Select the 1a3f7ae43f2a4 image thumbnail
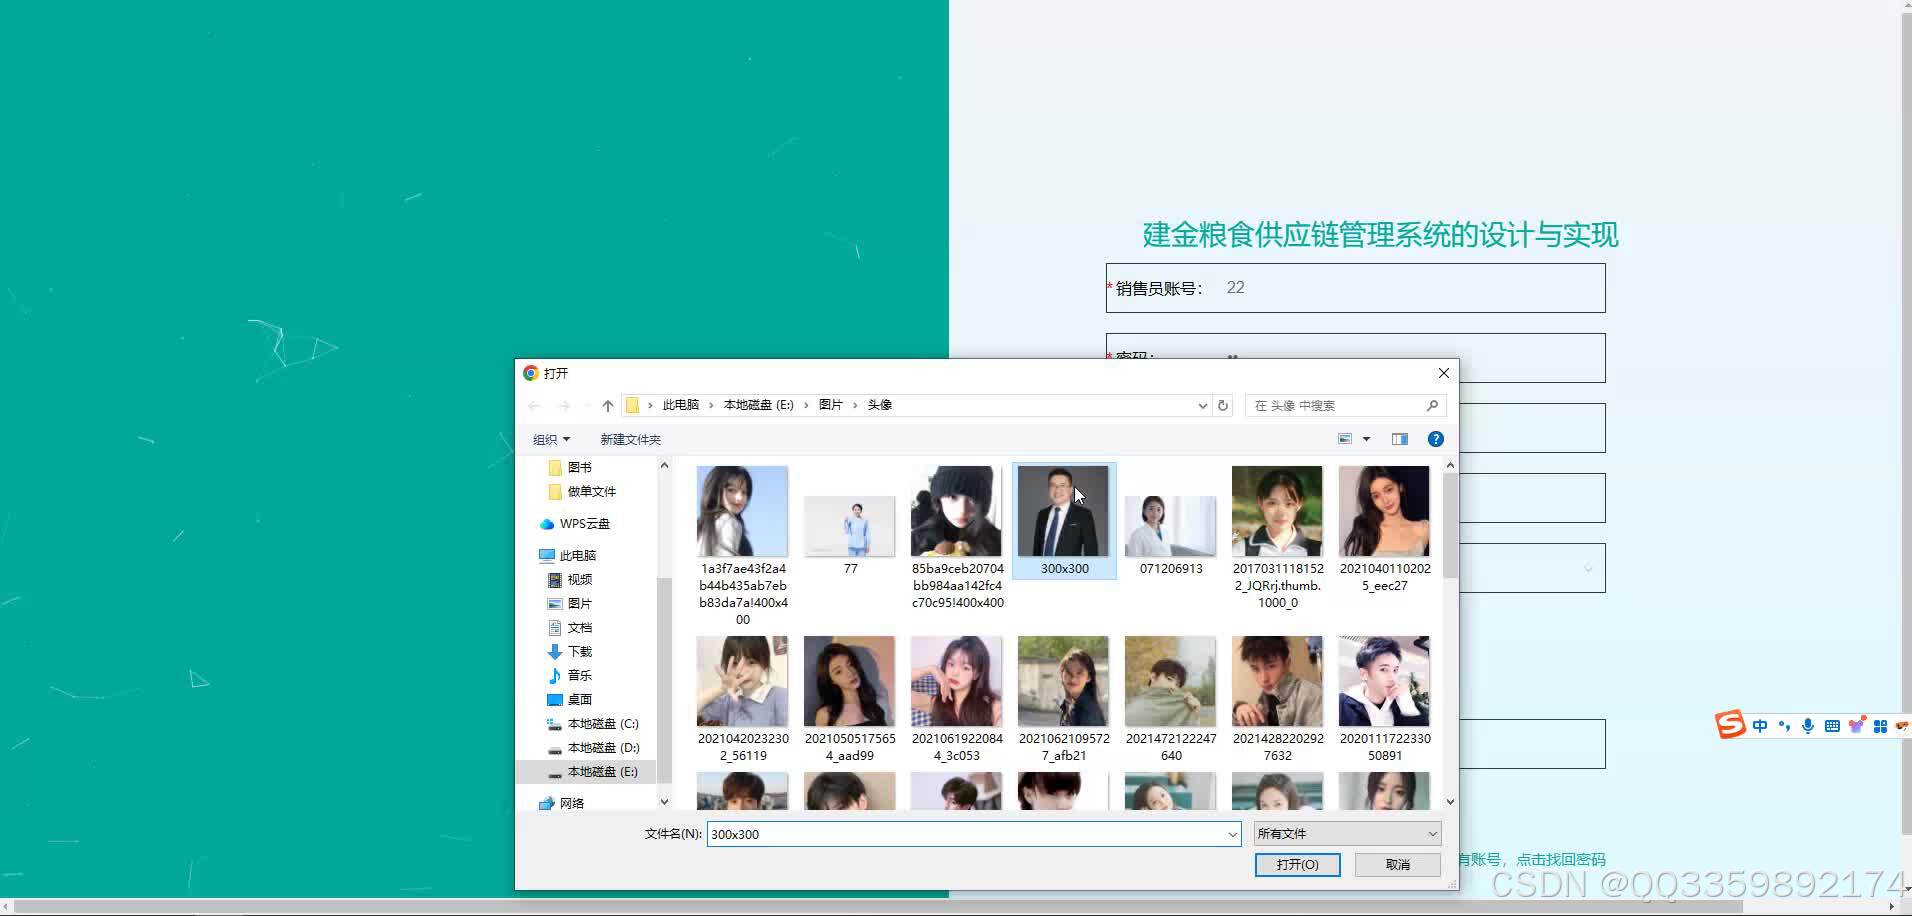Screen dimensions: 1912x916 [x=742, y=511]
